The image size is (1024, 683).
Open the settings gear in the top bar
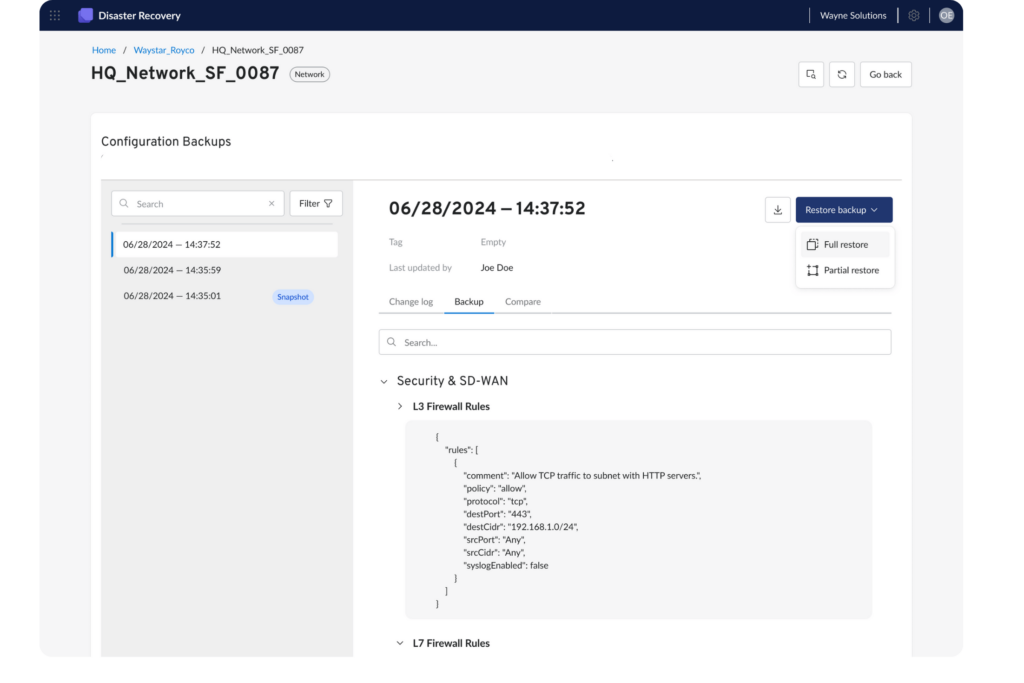(913, 15)
